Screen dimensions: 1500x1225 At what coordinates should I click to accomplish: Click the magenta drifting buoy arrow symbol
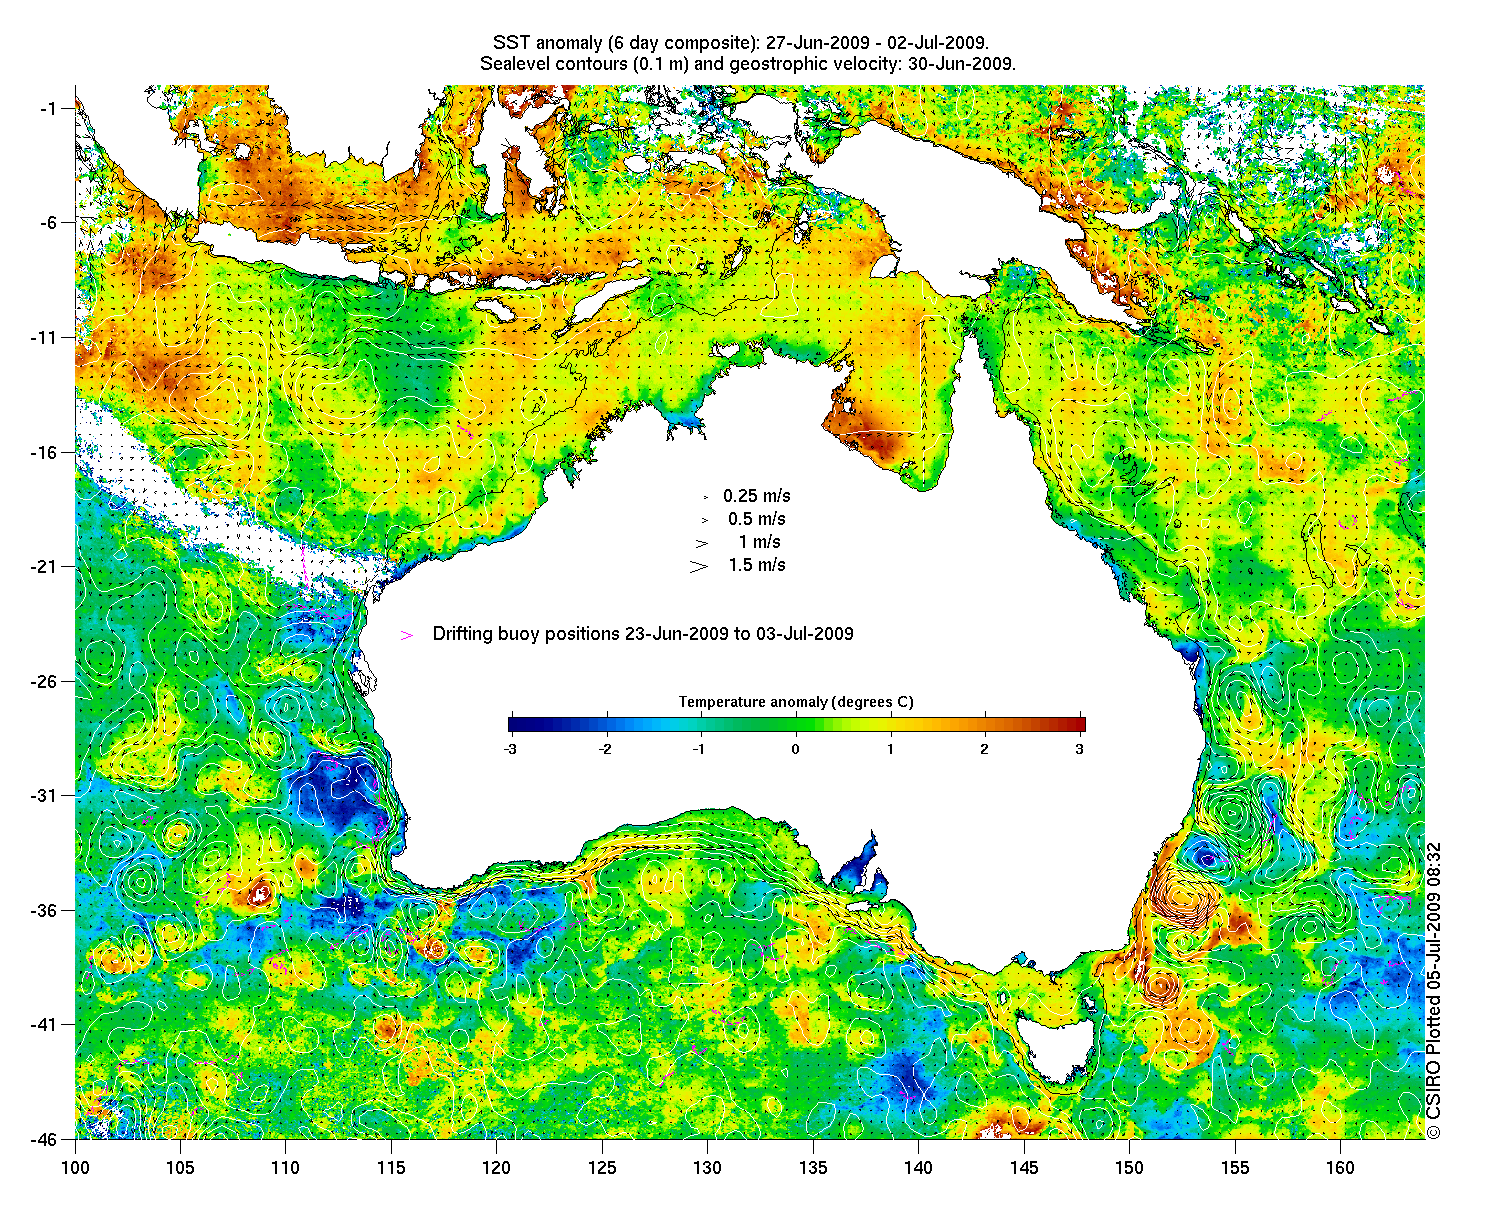pyautogui.click(x=406, y=635)
